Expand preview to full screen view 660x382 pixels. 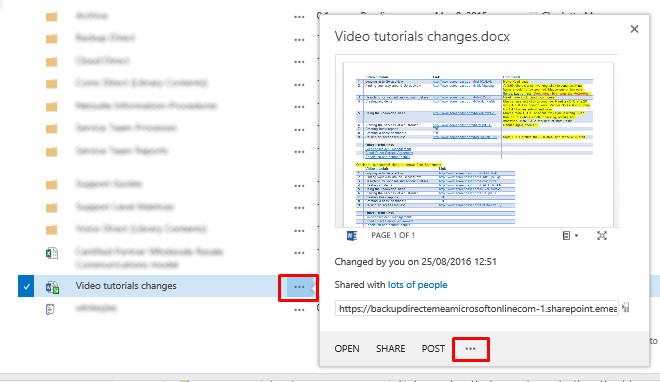point(602,236)
